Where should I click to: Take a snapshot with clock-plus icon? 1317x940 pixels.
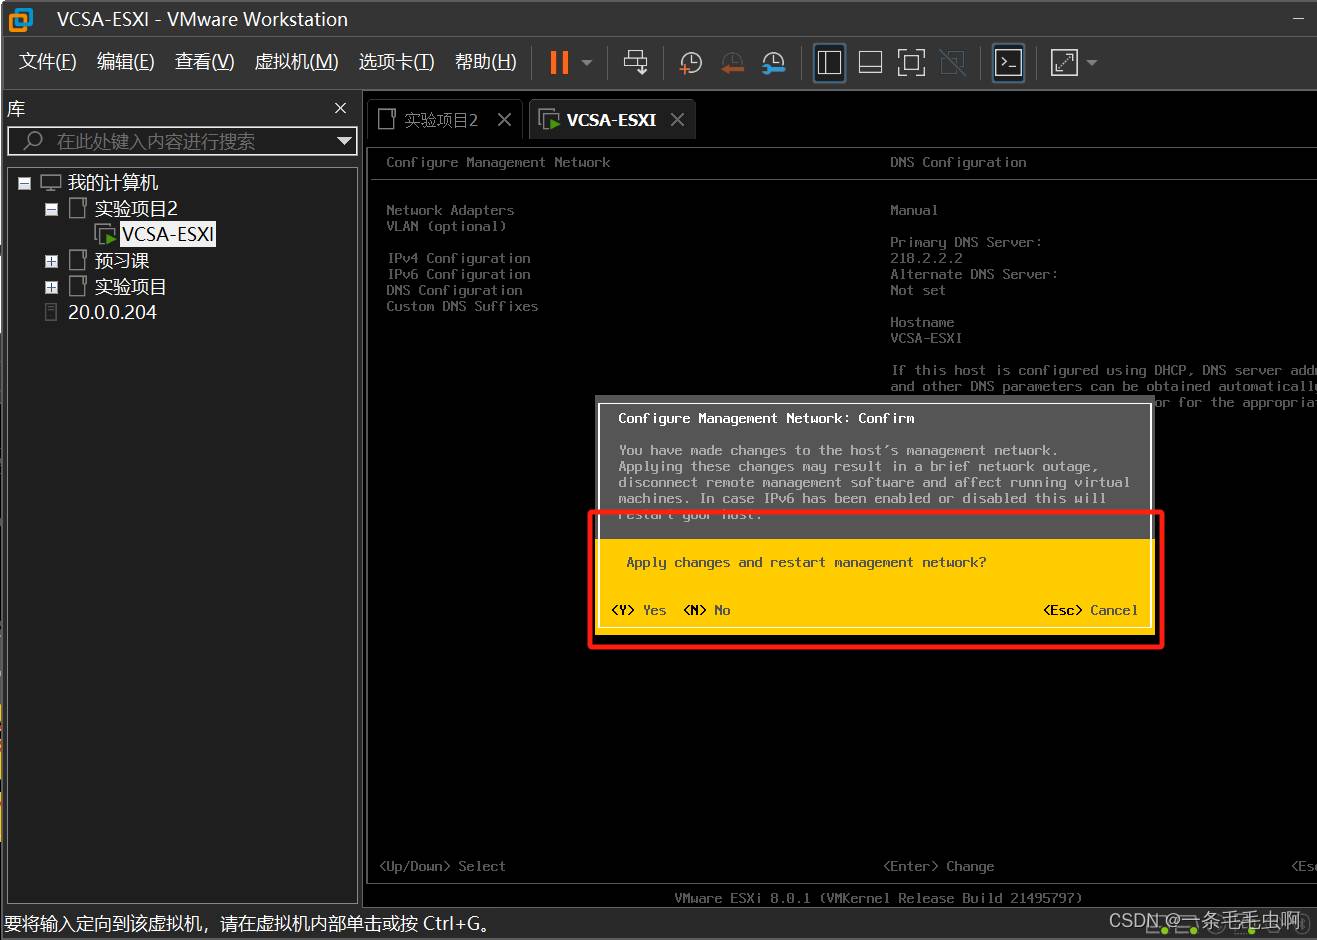[690, 63]
